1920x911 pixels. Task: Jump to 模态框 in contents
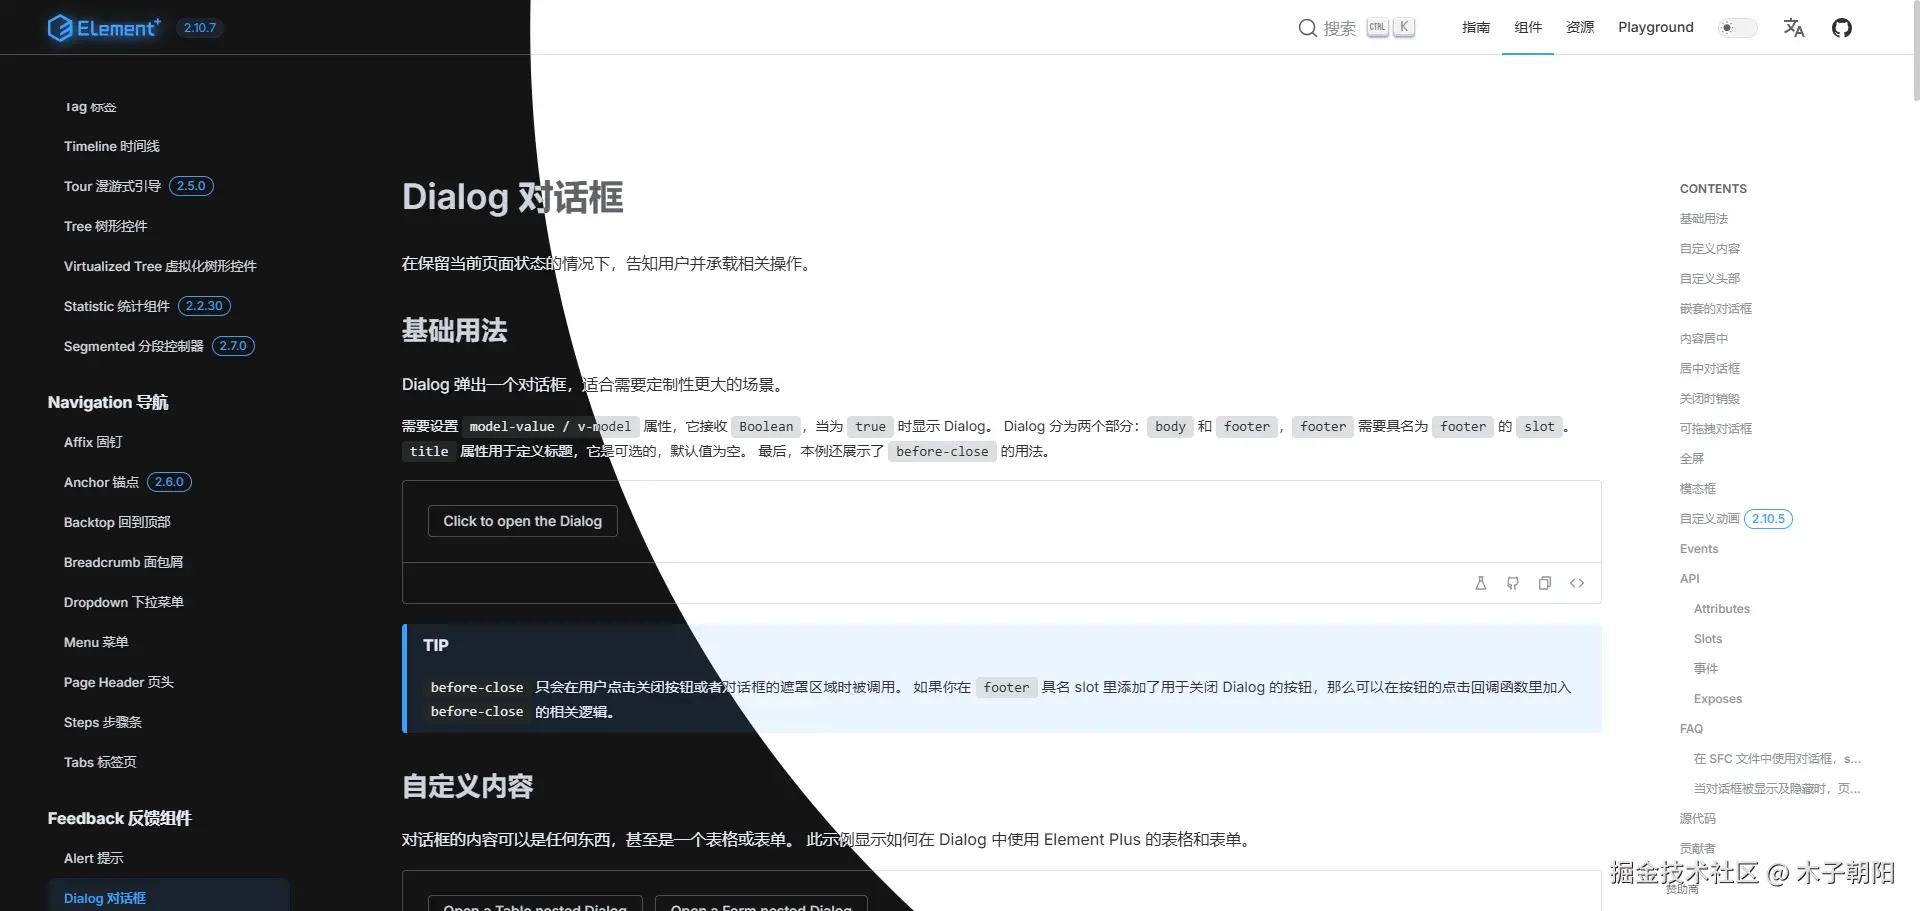pos(1698,489)
